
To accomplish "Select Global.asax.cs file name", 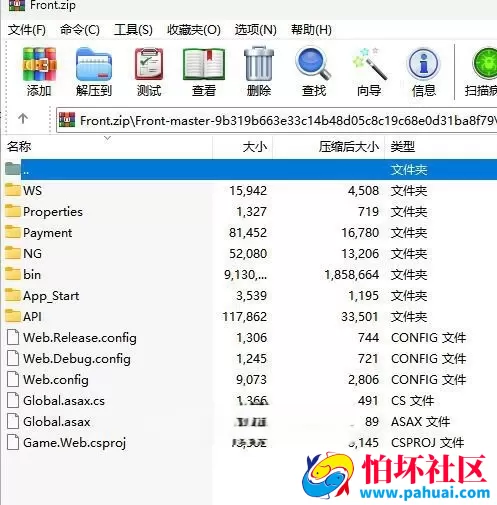I will tap(64, 401).
